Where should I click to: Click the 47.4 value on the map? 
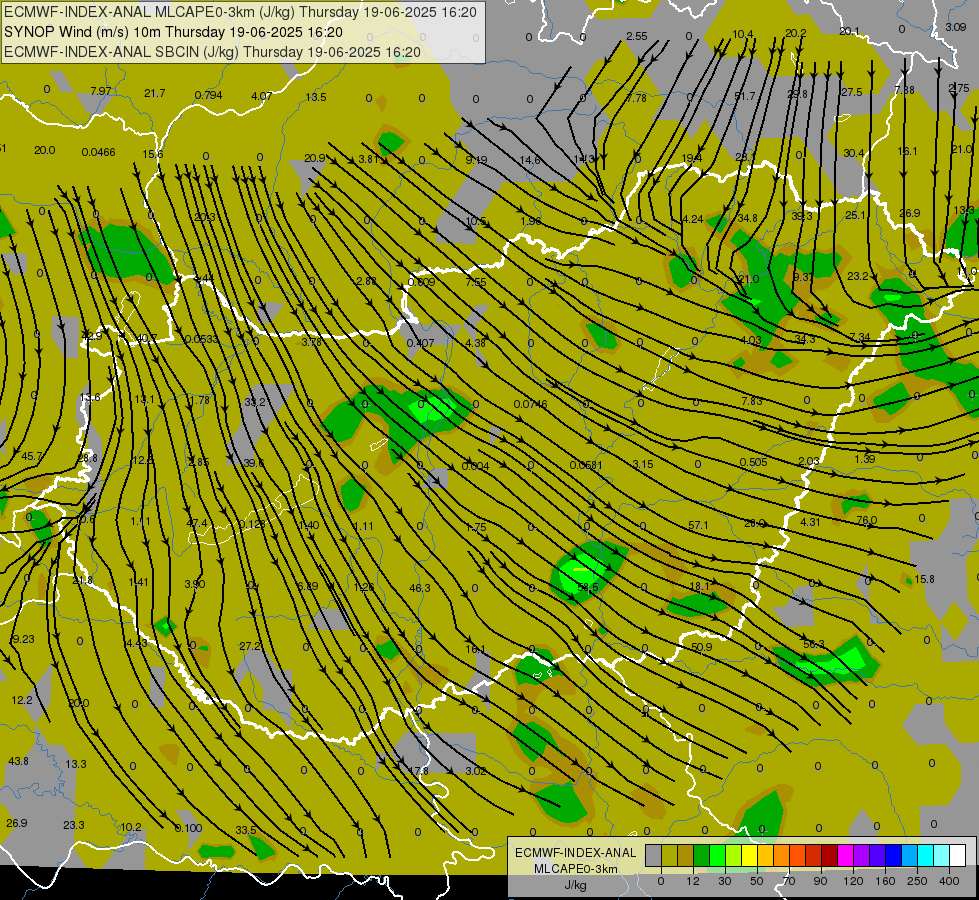click(x=197, y=523)
